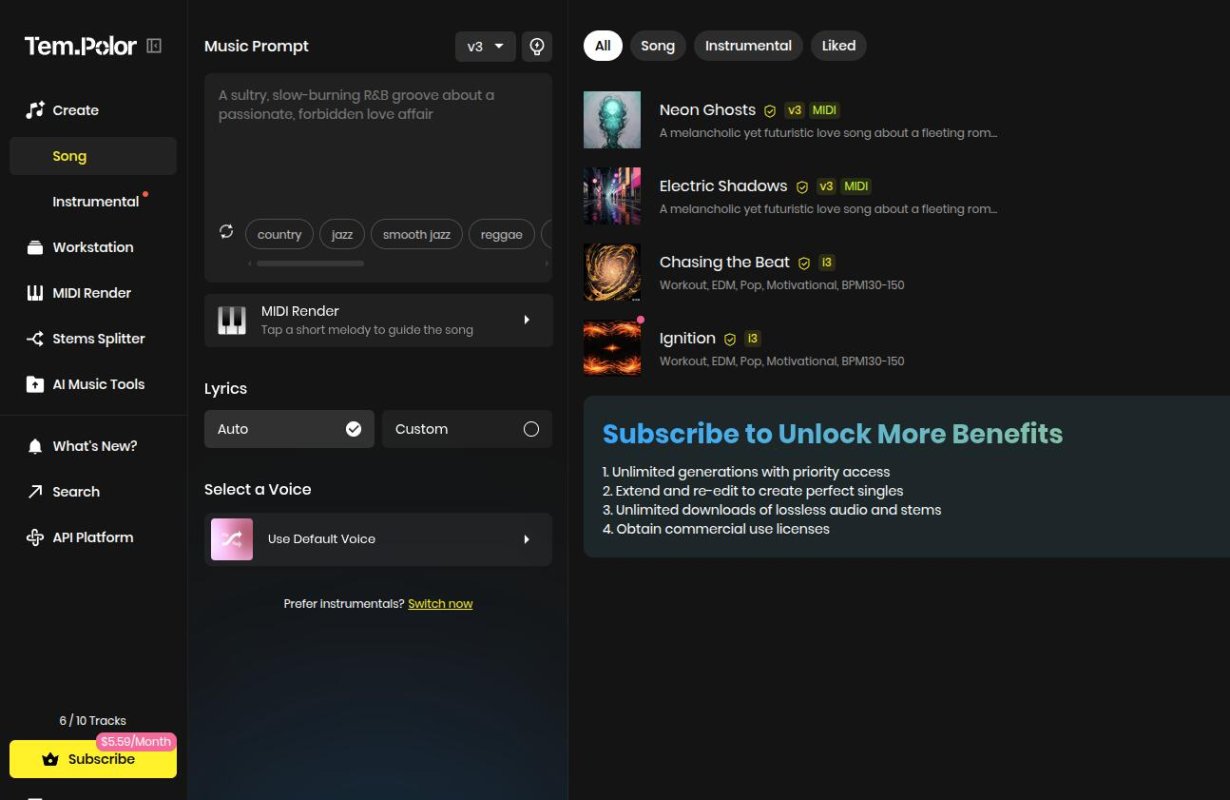This screenshot has width=1230, height=800.
Task: Switch to the Instrumental filter tab
Action: pos(747,45)
